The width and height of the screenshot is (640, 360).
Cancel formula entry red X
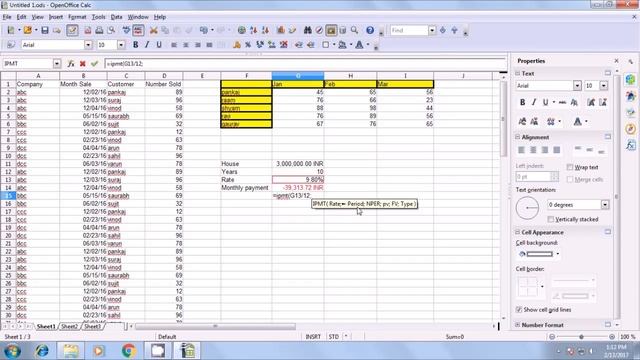coord(83,64)
